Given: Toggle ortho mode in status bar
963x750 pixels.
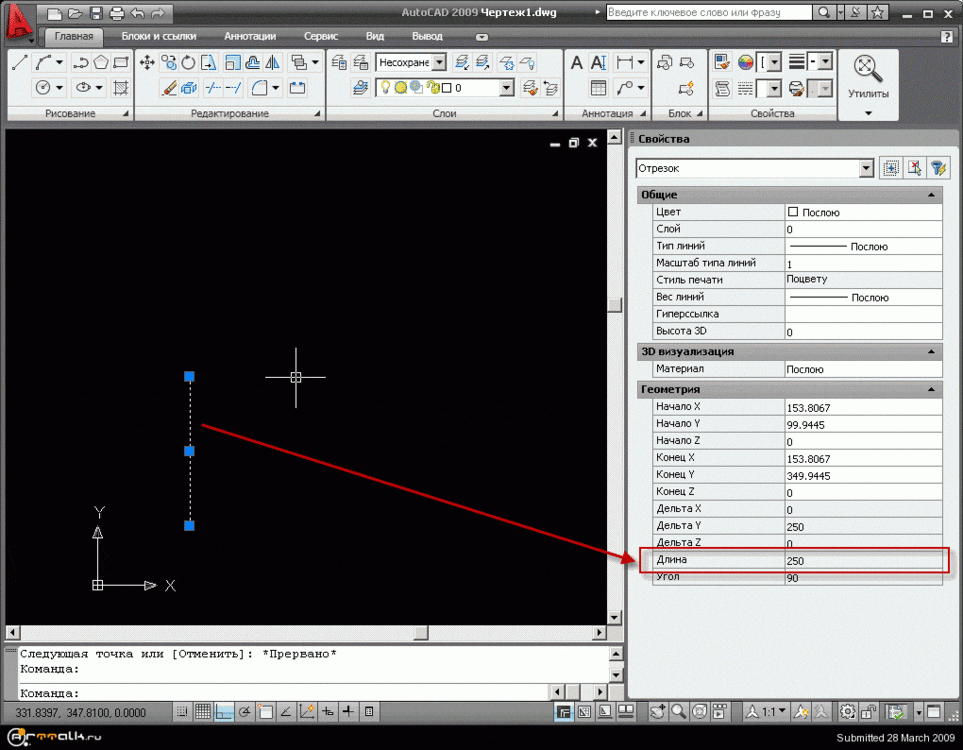Looking at the screenshot, I should (x=225, y=712).
